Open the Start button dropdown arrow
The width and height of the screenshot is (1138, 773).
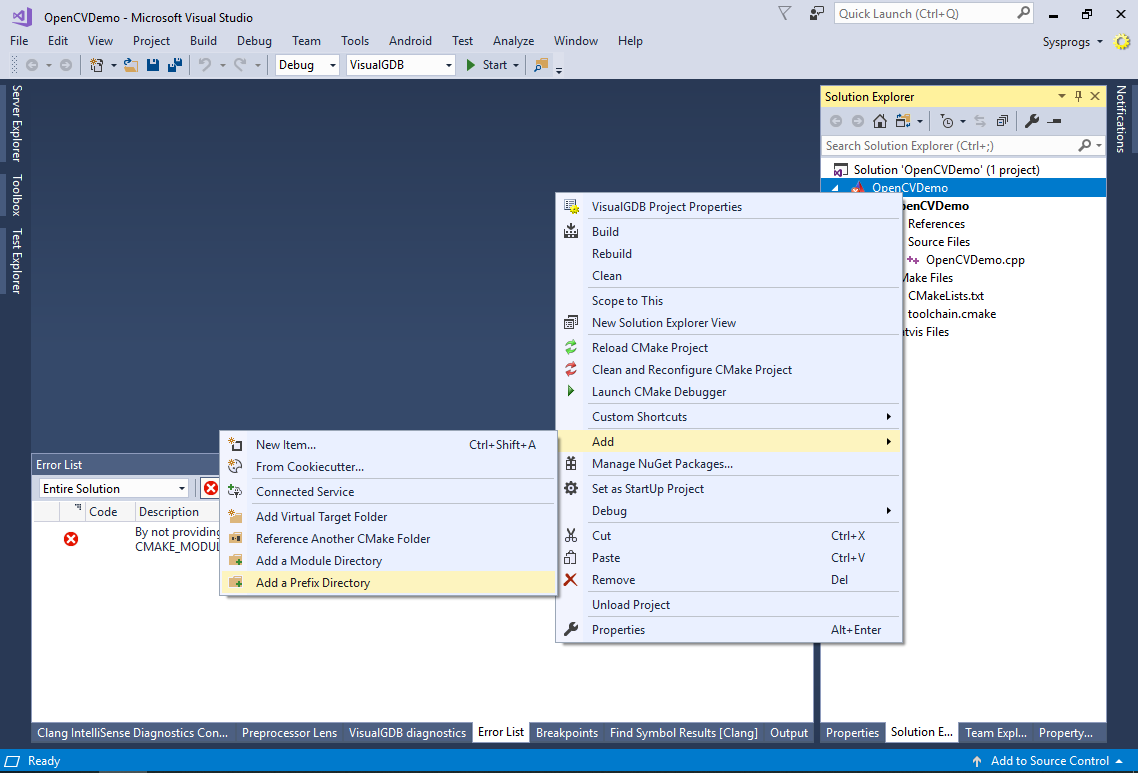[x=516, y=65]
